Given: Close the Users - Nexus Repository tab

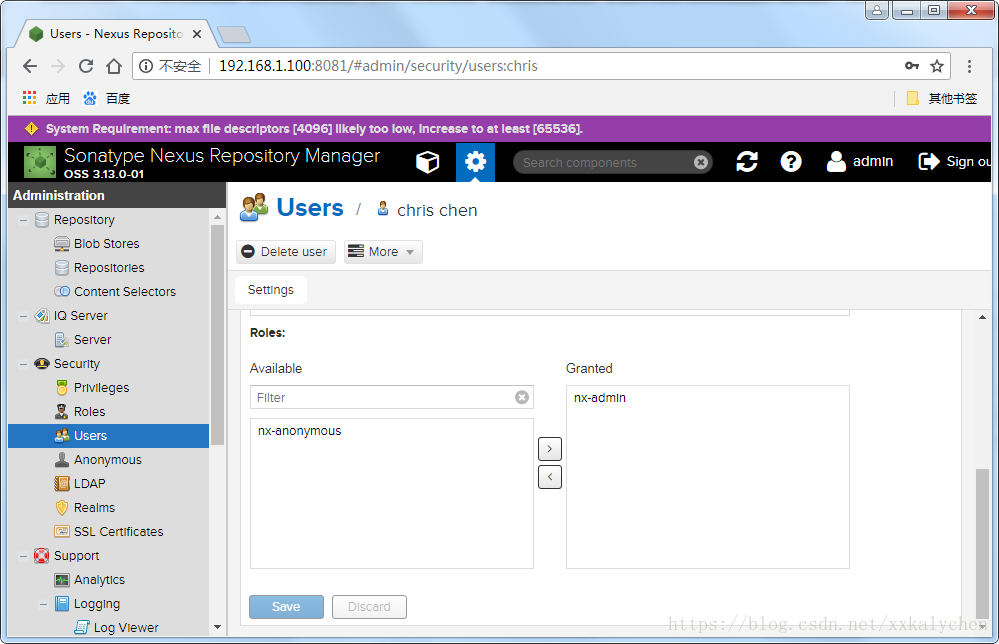Looking at the screenshot, I should [197, 34].
